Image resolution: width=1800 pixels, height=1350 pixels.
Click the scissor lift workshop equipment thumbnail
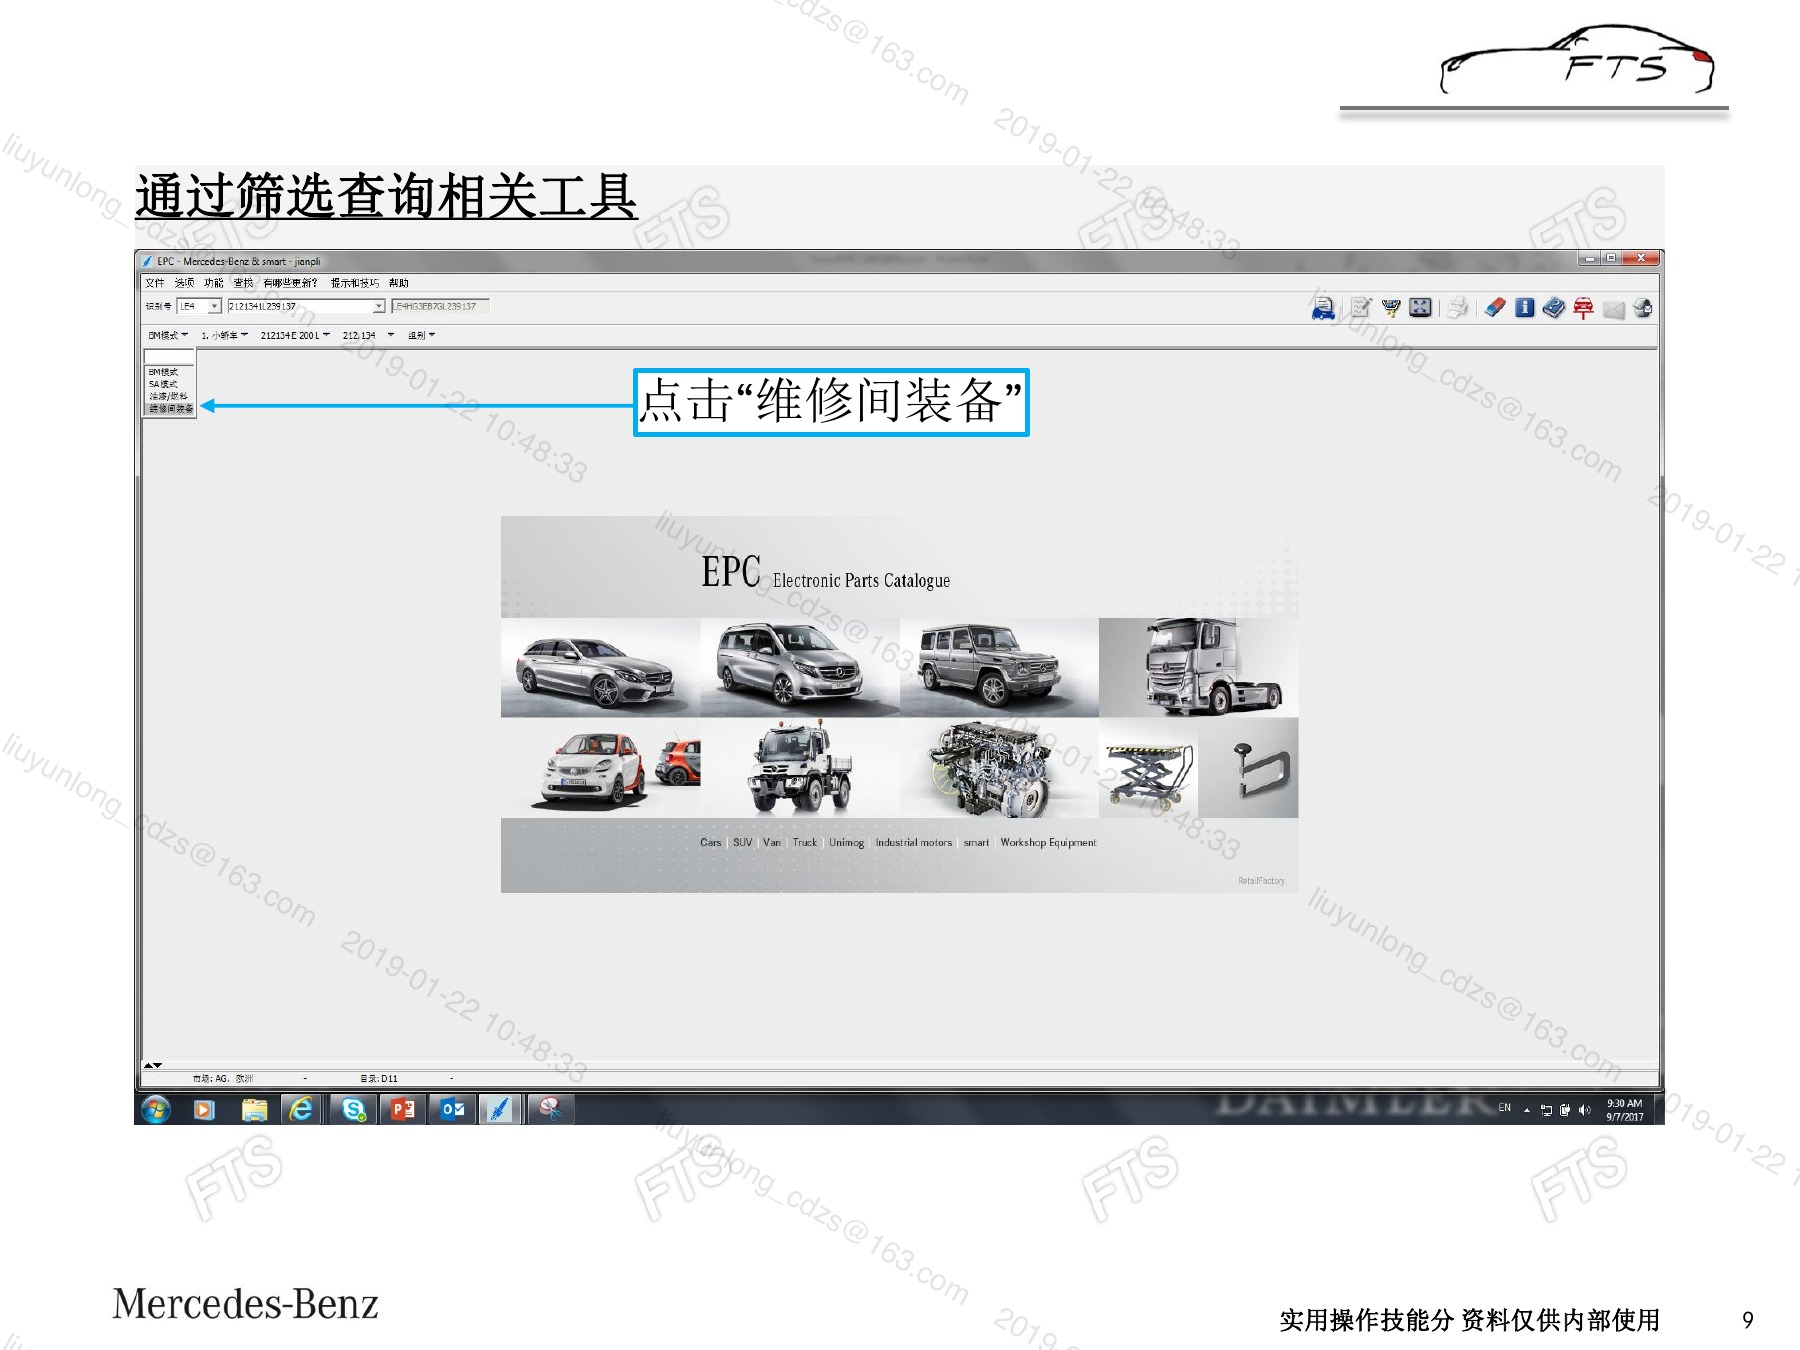click(x=1148, y=768)
